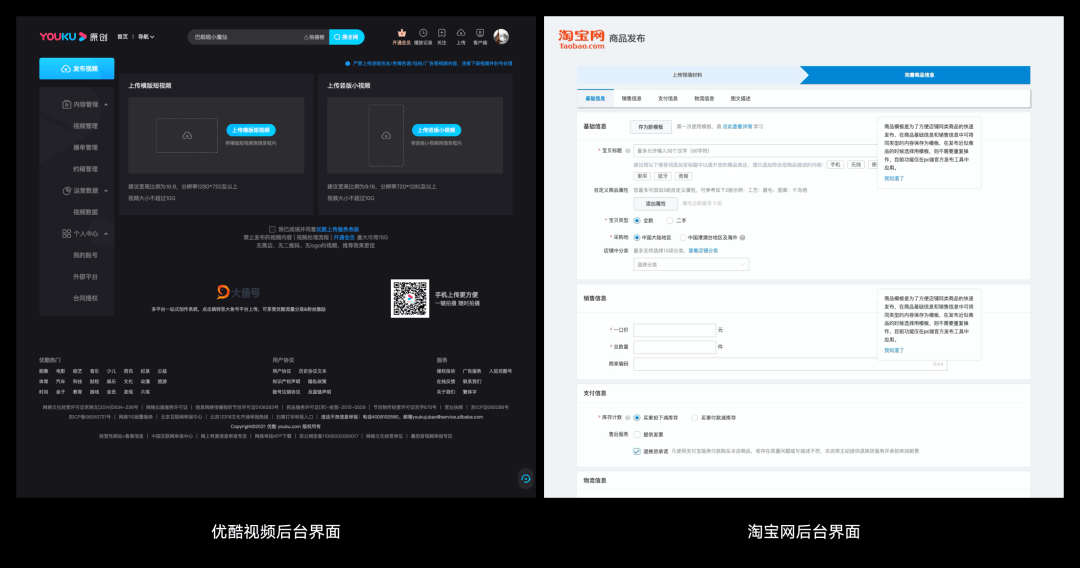This screenshot has height=568, width=1080.
Task: Click the QR code for mobile upload
Action: 410,298
